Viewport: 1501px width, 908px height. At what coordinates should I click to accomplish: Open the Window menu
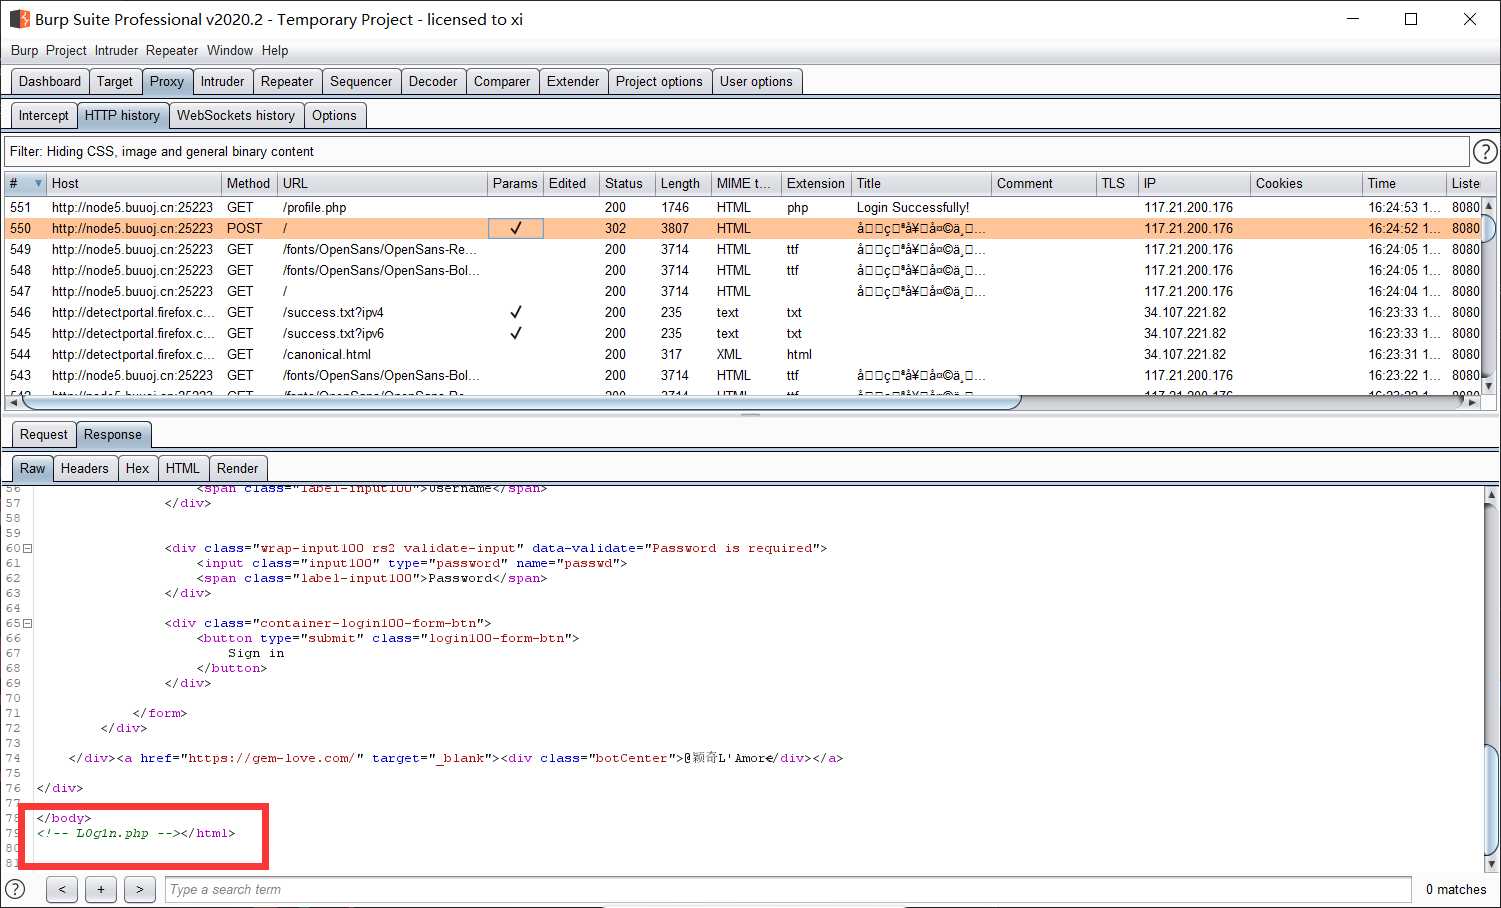pos(230,50)
